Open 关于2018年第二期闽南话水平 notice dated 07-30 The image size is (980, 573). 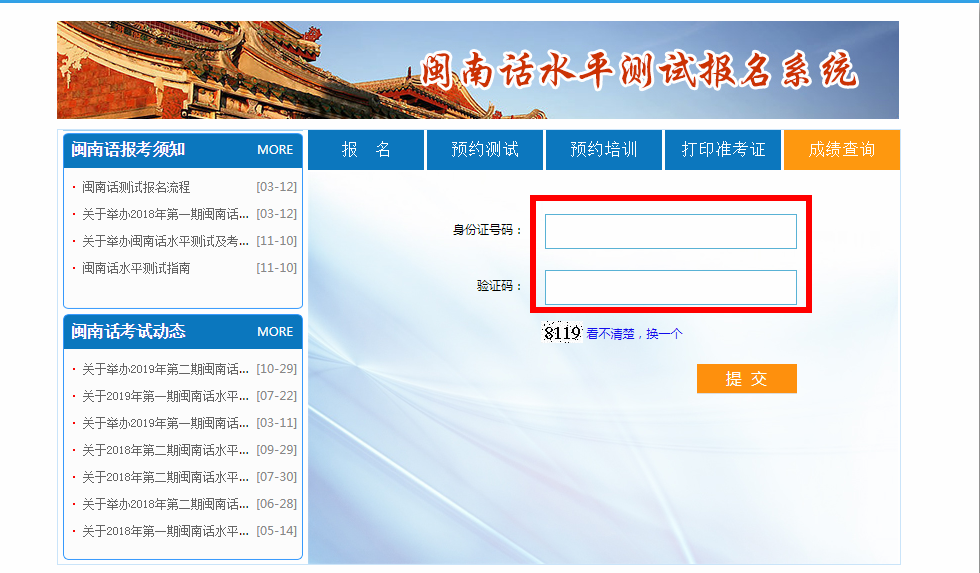(x=166, y=477)
